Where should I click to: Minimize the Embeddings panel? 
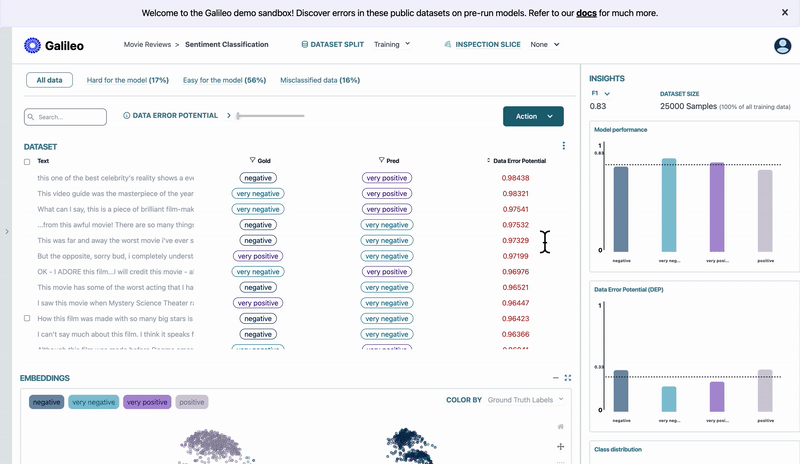click(556, 378)
